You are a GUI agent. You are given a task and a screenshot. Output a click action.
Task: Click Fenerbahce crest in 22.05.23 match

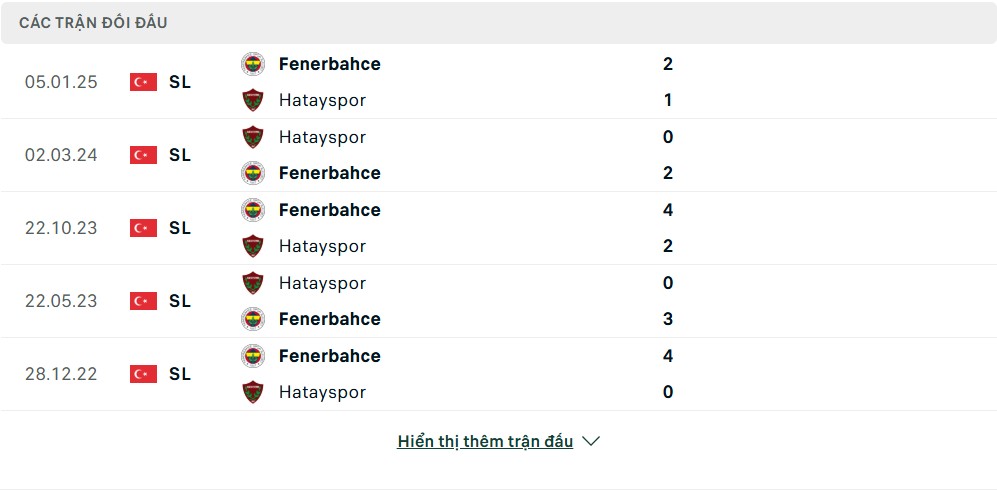coord(252,319)
